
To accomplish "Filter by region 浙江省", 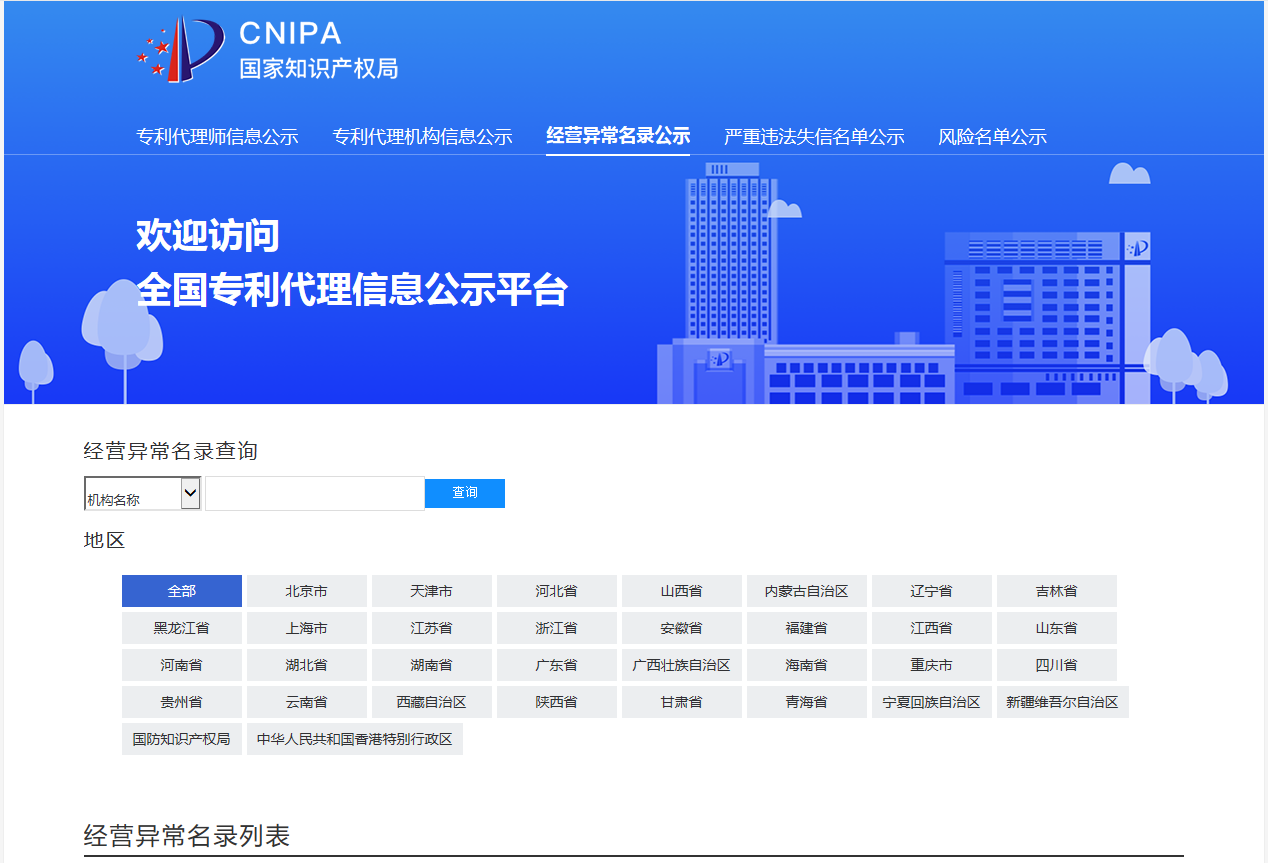I will coord(557,628).
